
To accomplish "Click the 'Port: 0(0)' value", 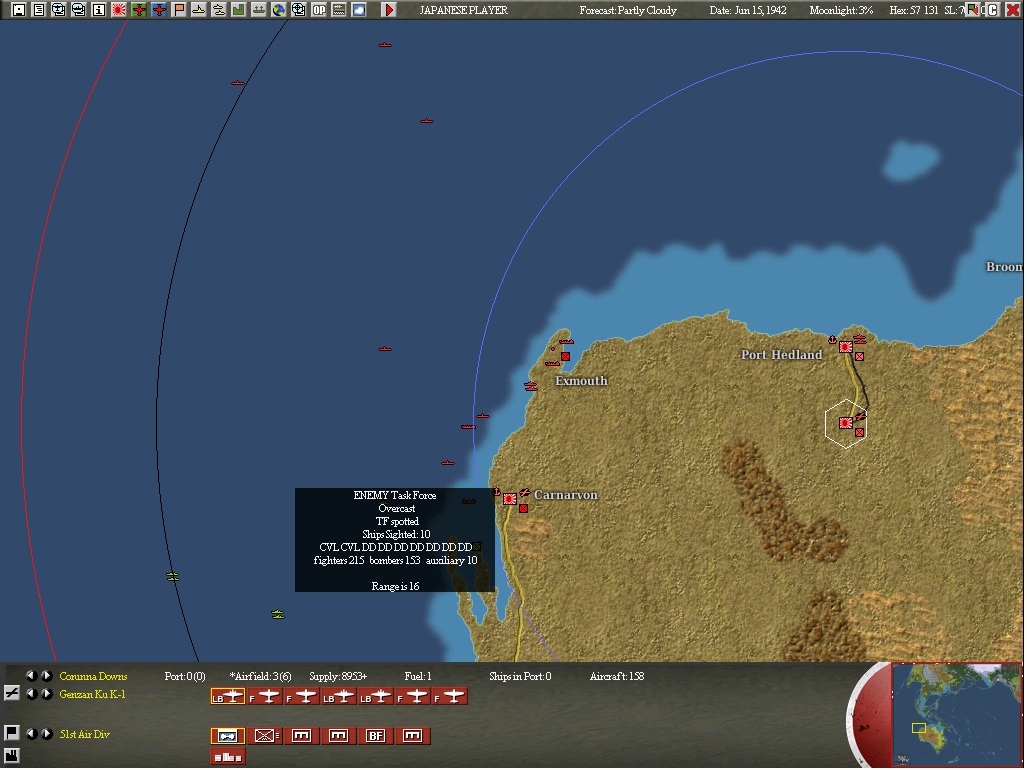I will click(x=185, y=676).
